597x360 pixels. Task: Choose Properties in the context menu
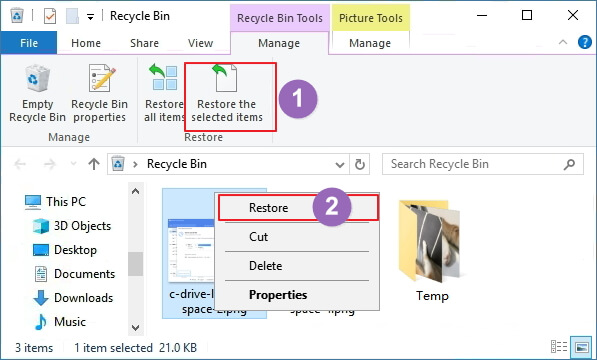[297, 295]
